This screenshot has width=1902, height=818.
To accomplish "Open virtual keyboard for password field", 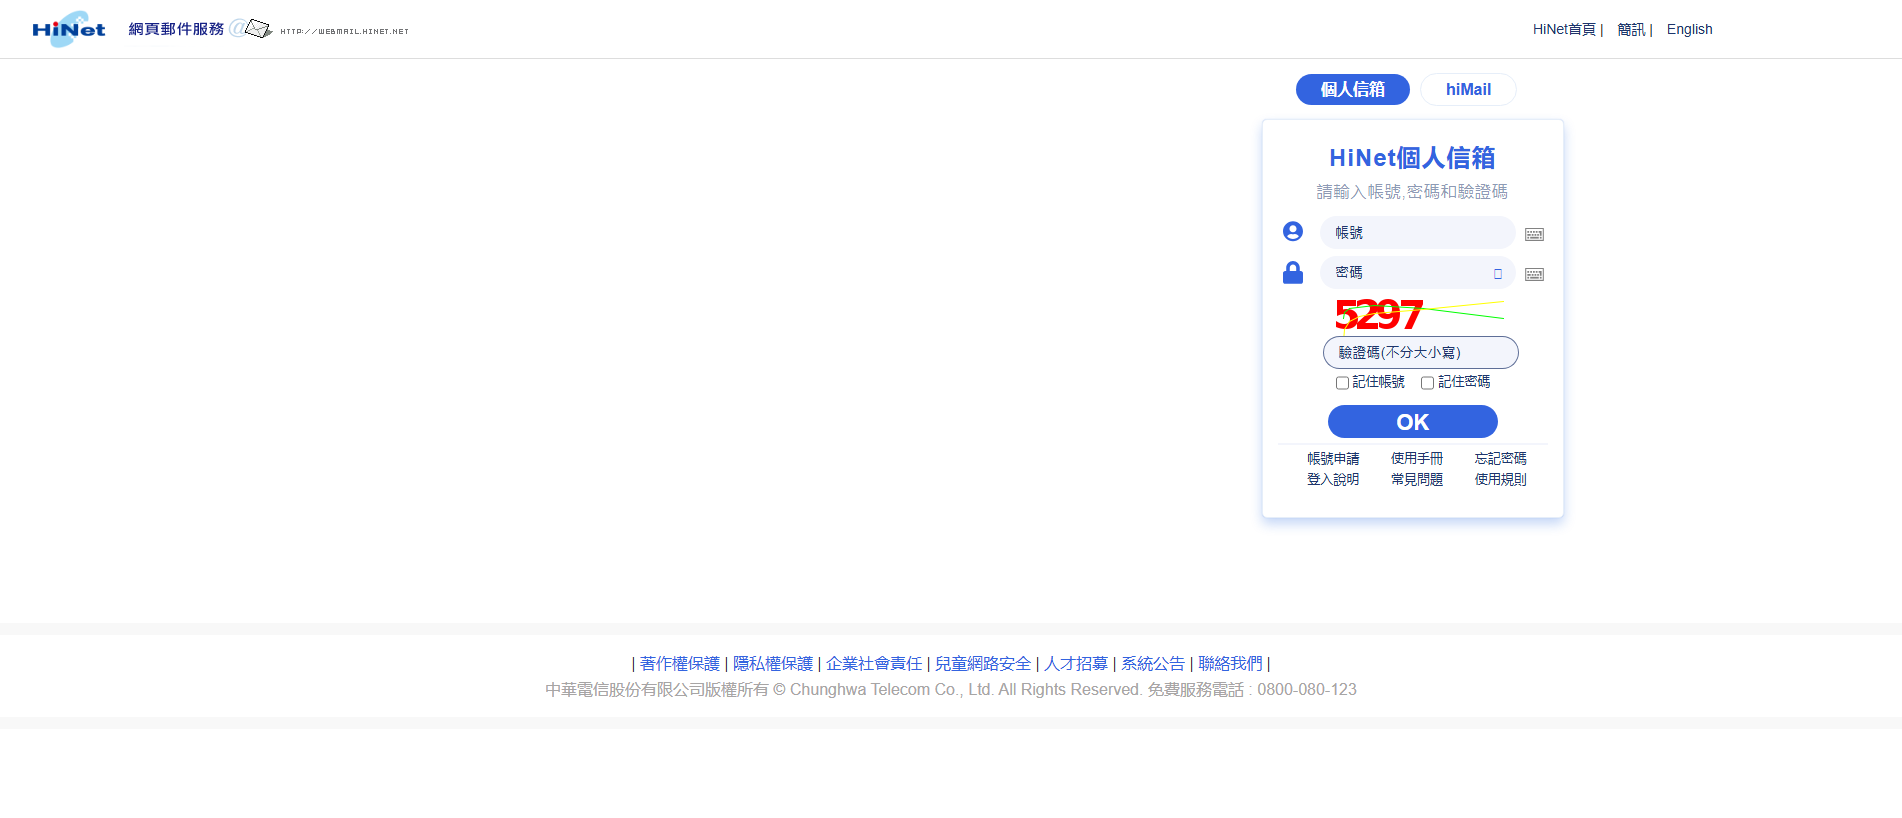I will pos(1534,274).
